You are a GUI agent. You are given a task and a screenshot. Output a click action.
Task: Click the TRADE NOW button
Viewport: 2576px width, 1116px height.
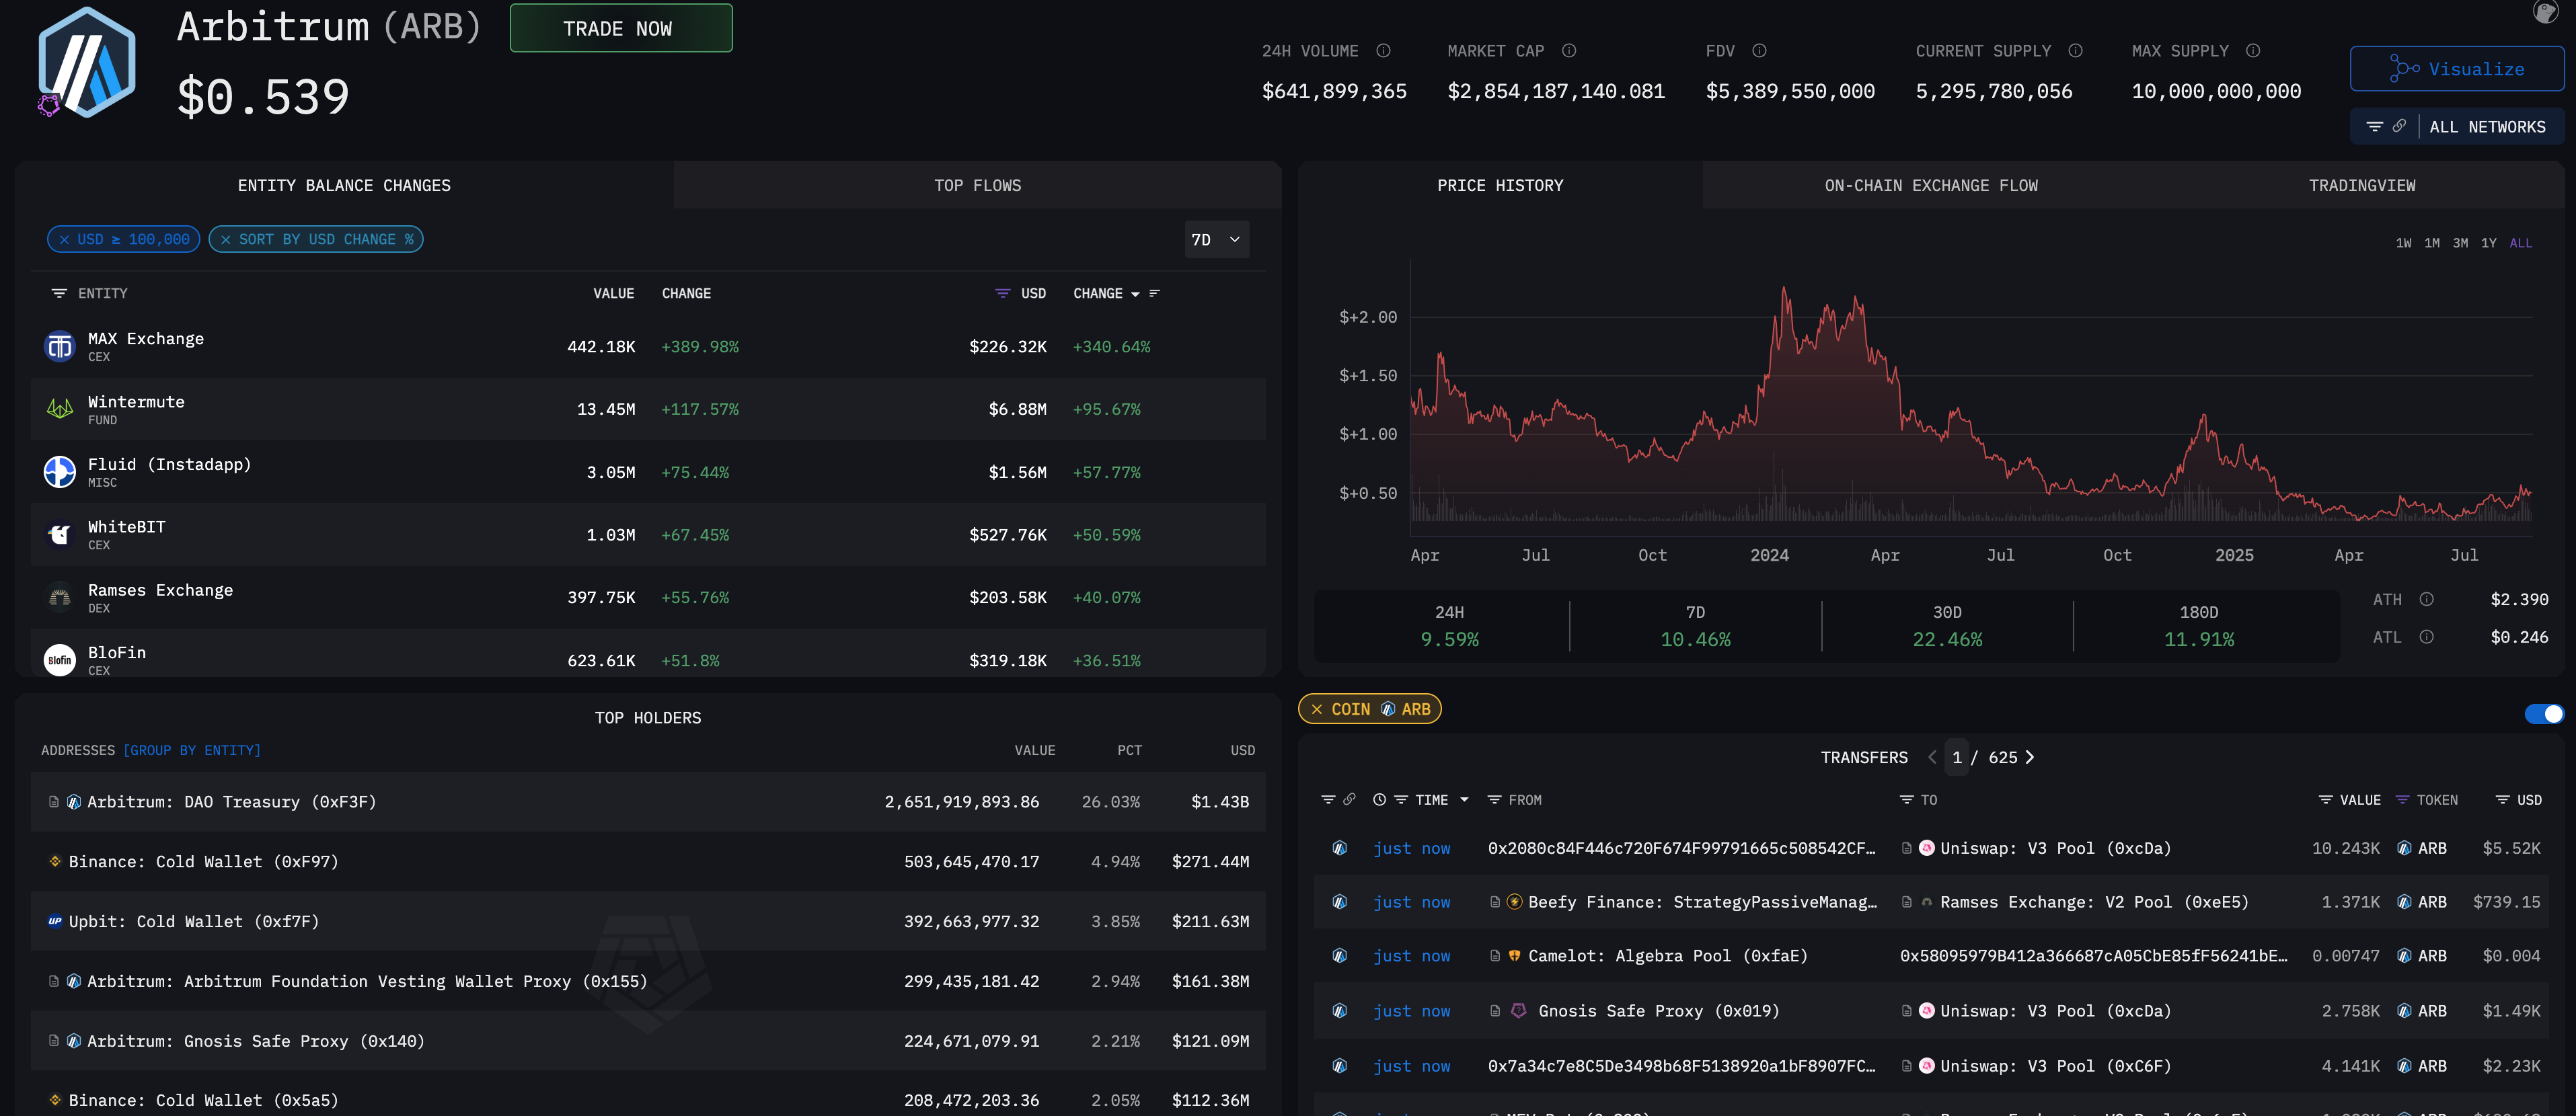tap(620, 28)
